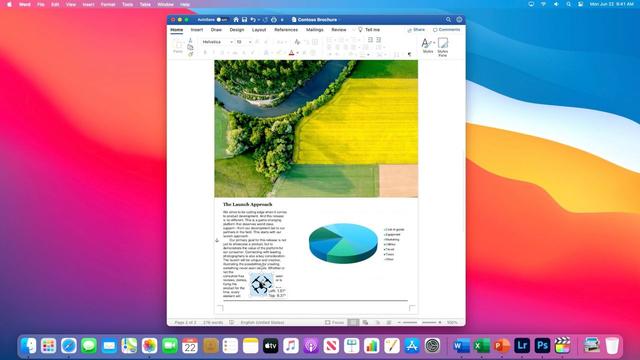The width and height of the screenshot is (640, 360).
Task: Open the font size dropdown
Action: tap(250, 42)
